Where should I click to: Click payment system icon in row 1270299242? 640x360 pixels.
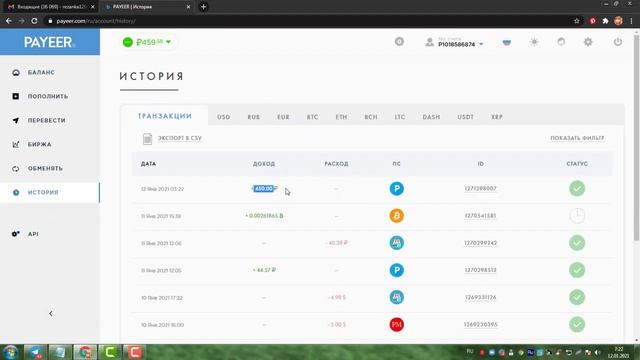click(x=396, y=243)
